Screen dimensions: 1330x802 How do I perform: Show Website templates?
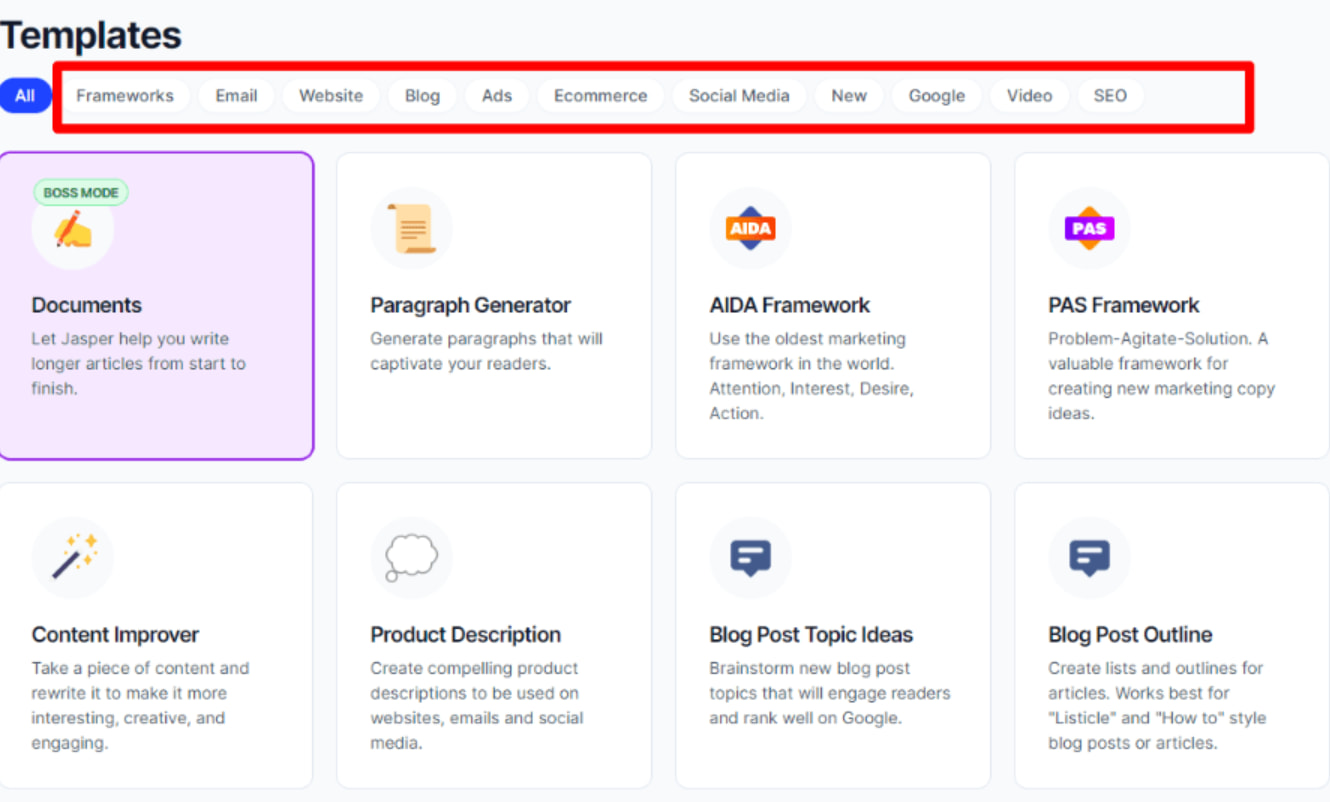click(x=331, y=96)
